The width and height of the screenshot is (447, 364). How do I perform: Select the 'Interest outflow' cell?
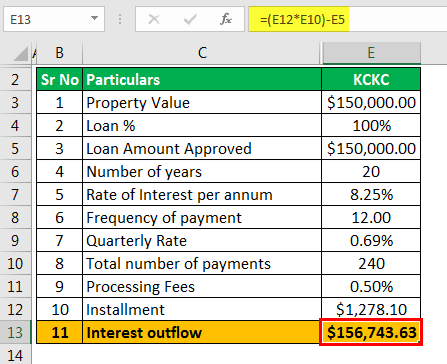pos(202,332)
